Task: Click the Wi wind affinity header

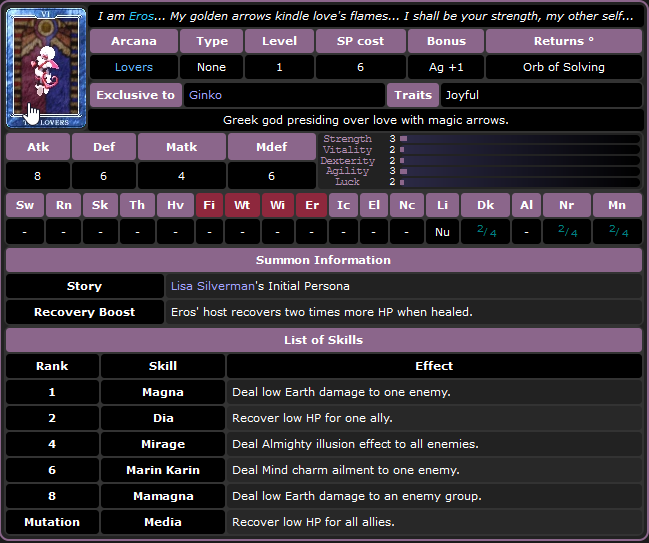Action: (277, 205)
